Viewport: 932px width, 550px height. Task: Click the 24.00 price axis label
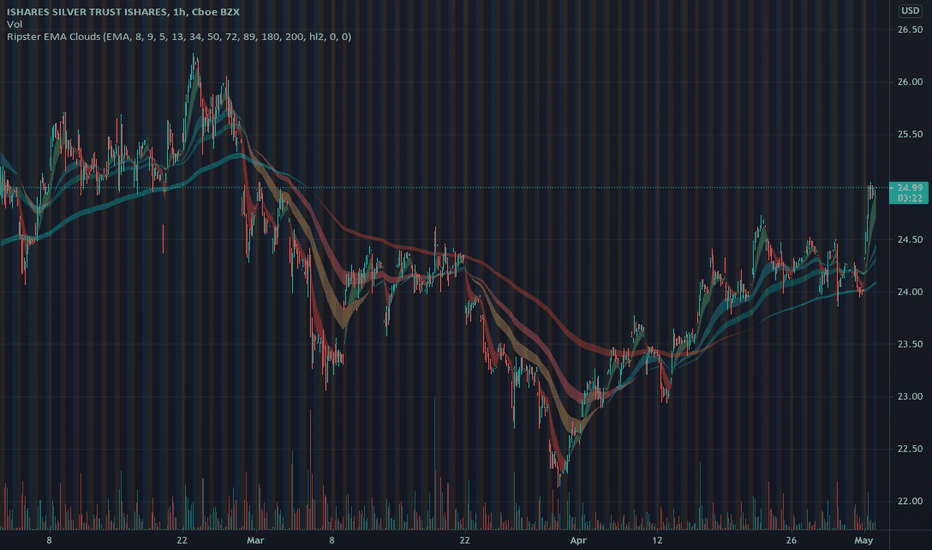[910, 292]
